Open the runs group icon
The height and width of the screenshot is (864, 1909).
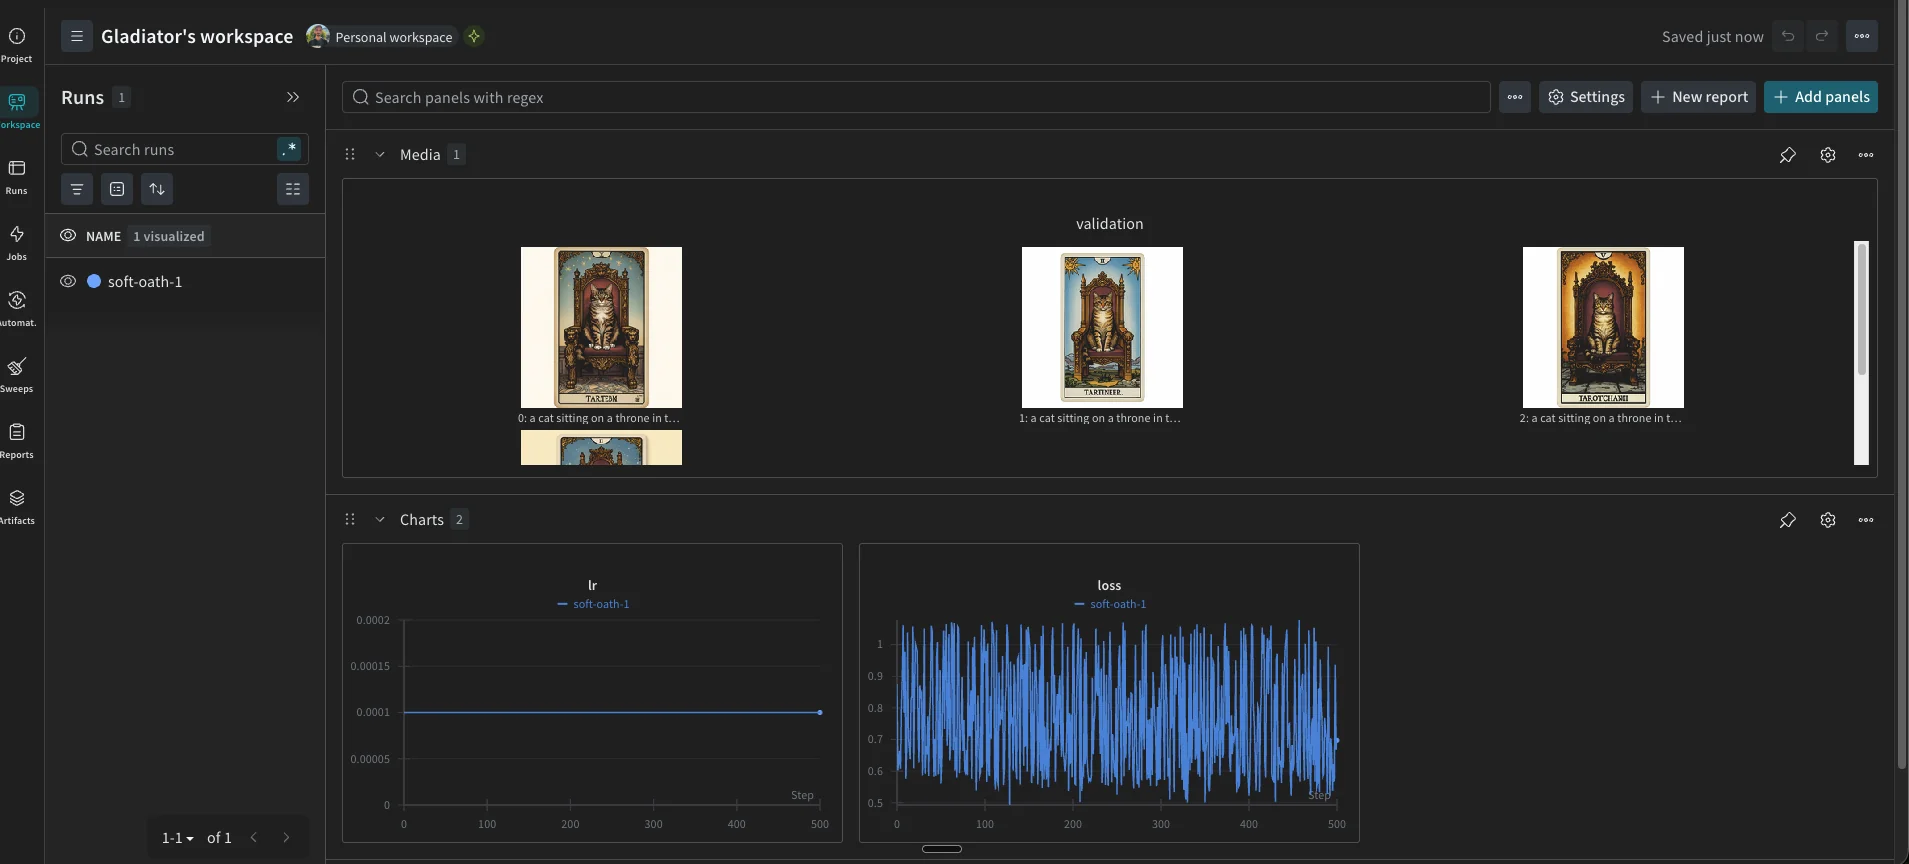pyautogui.click(x=117, y=189)
